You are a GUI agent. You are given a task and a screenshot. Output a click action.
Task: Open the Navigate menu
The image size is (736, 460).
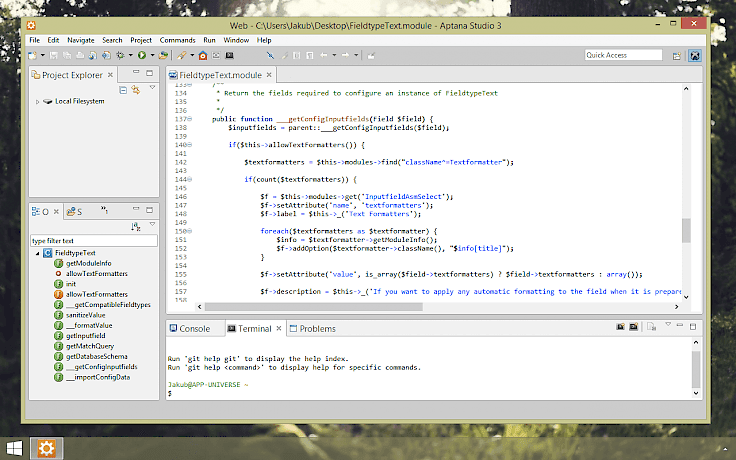point(79,40)
